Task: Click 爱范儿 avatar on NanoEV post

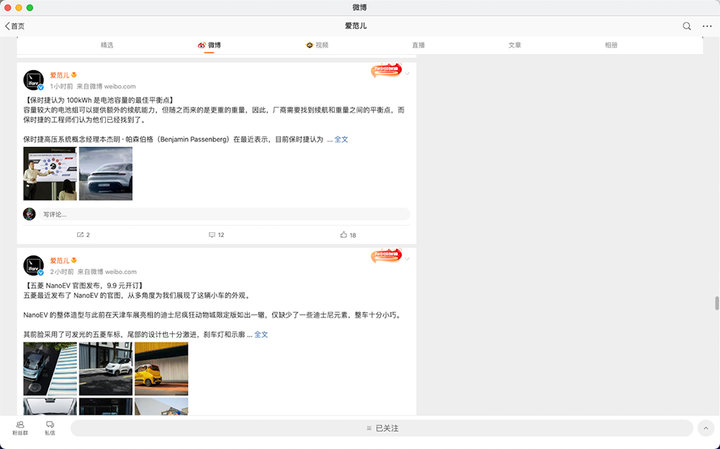Action: 32,265
